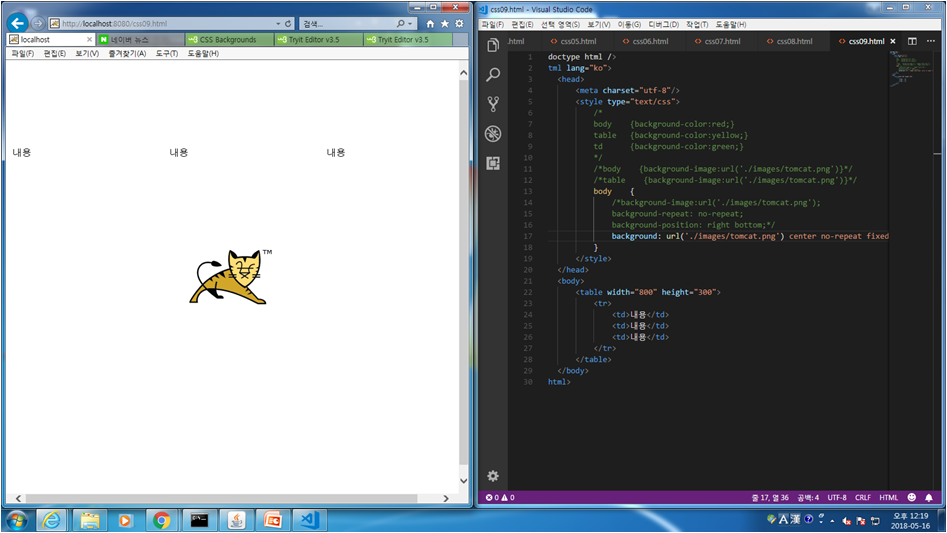
Task: Open 디버그(D) menu in VS Code
Action: tap(663, 24)
